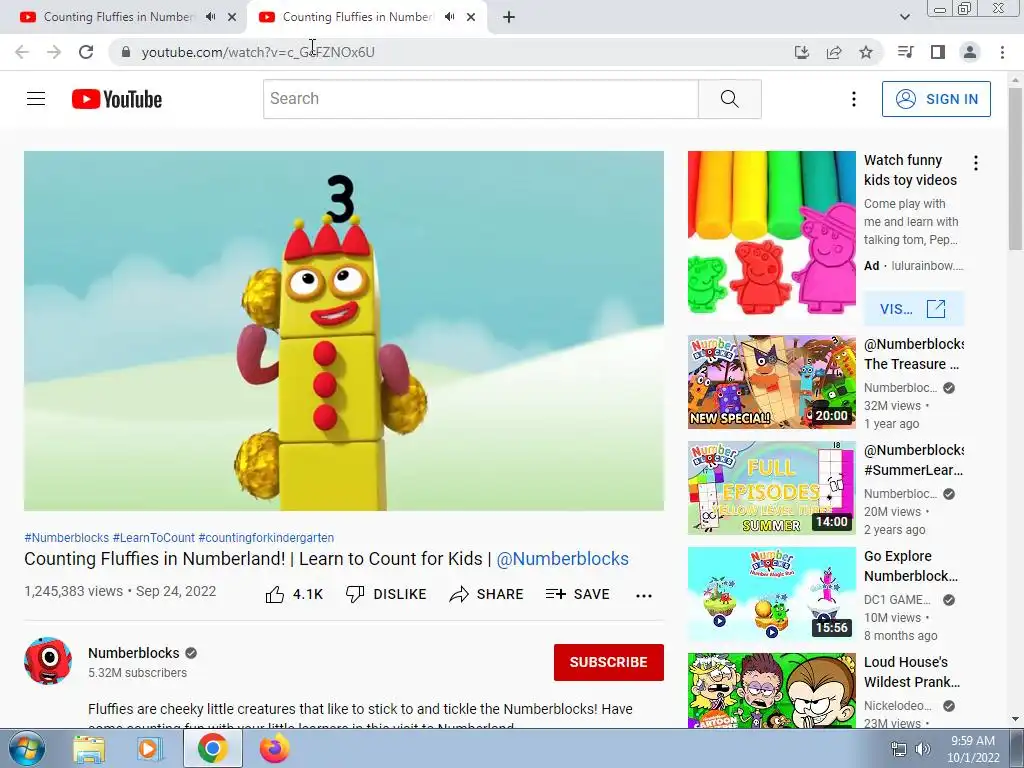Image resolution: width=1024 pixels, height=768 pixels.
Task: Go back with the browser back arrow
Action: [x=22, y=52]
